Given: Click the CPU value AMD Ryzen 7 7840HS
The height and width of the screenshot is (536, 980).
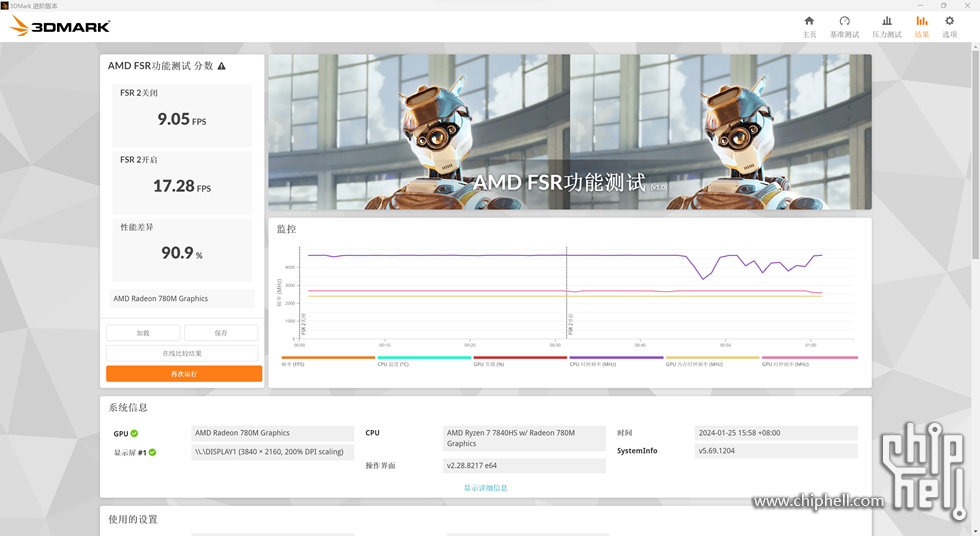Looking at the screenshot, I should tap(524, 438).
